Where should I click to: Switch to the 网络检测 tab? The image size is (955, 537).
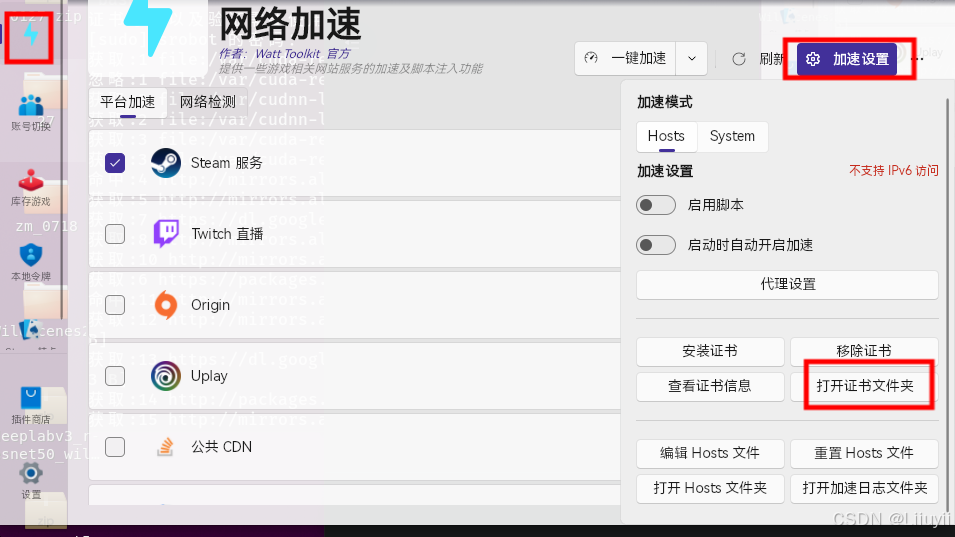208,102
